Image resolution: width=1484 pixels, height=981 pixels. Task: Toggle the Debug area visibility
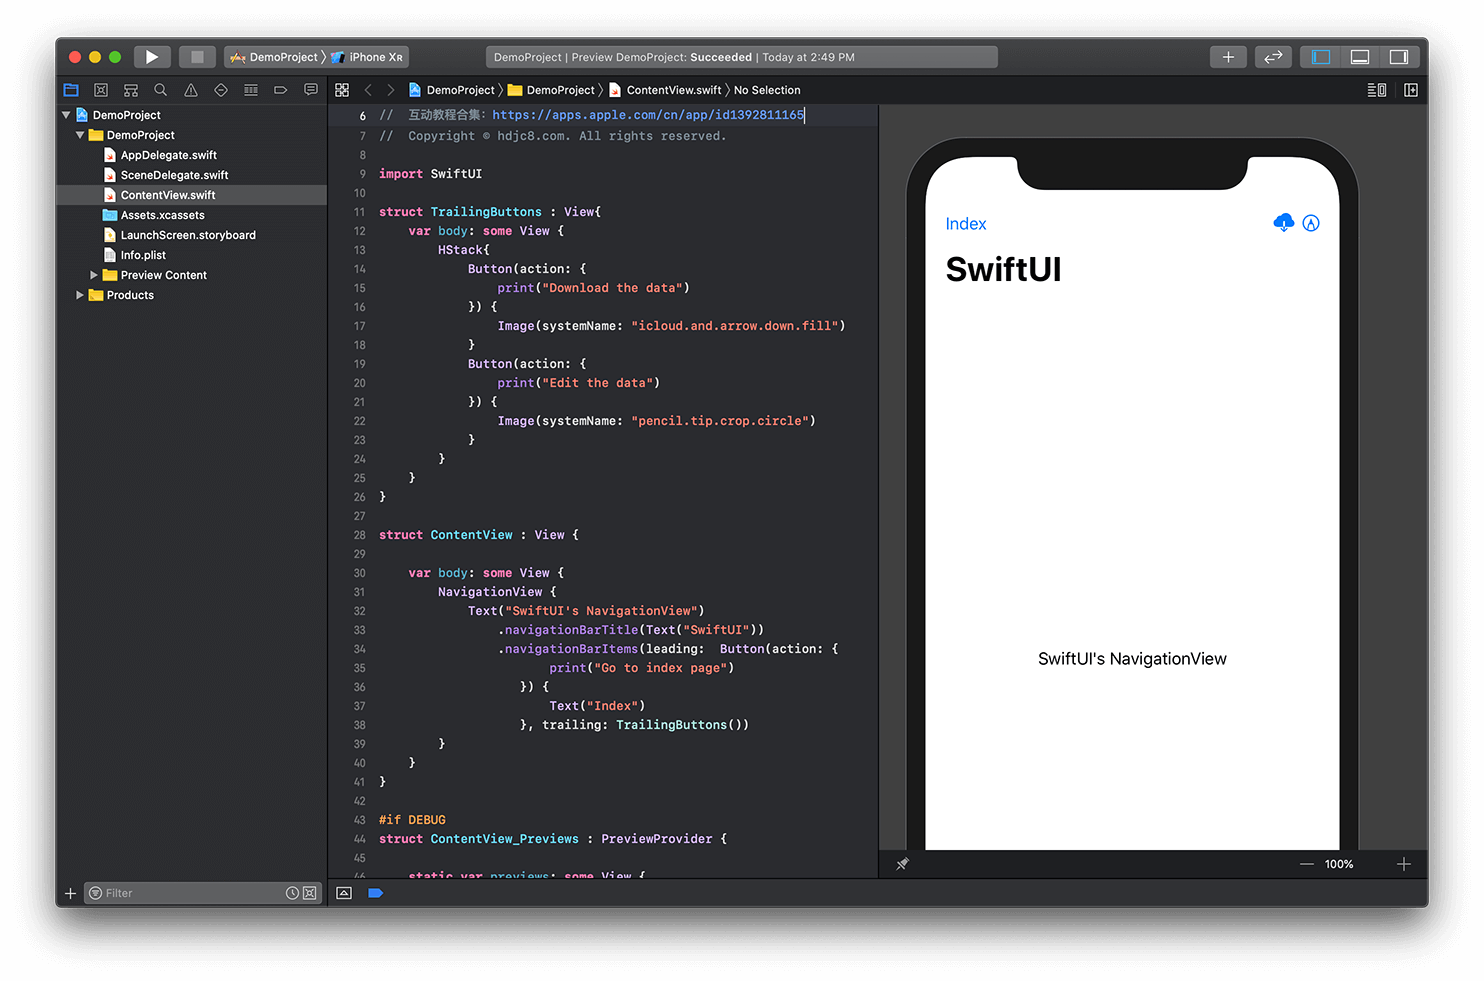(x=1360, y=57)
